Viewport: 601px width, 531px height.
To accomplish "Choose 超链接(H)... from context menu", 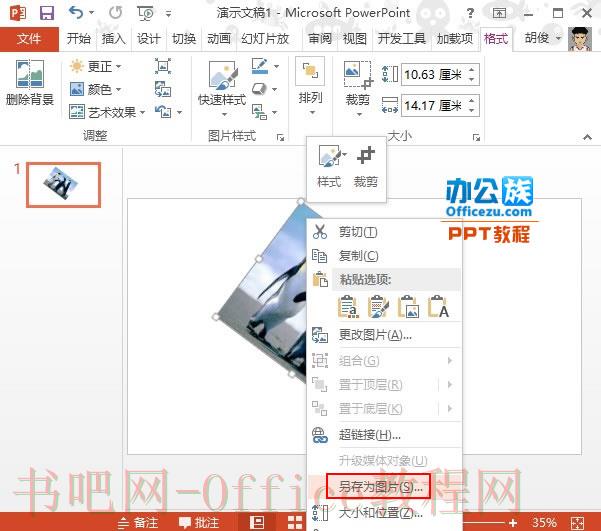I will click(385, 435).
